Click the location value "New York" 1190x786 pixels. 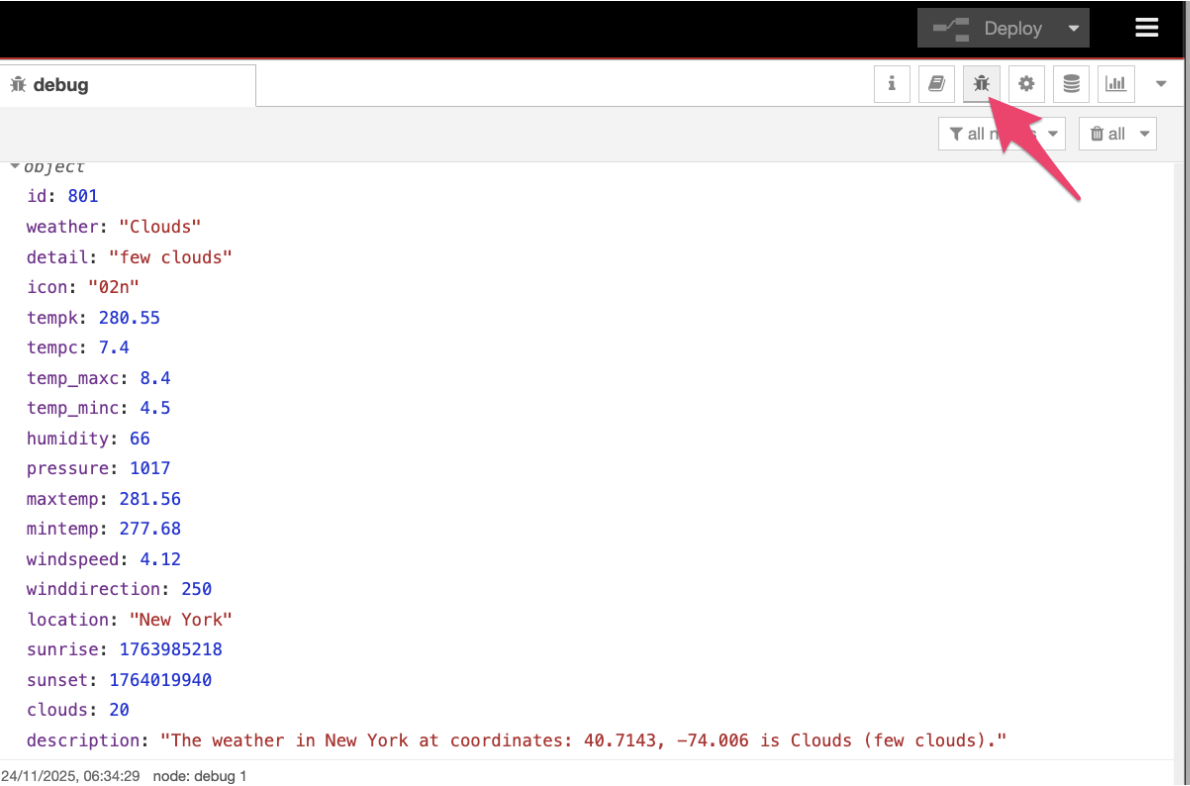tap(181, 619)
